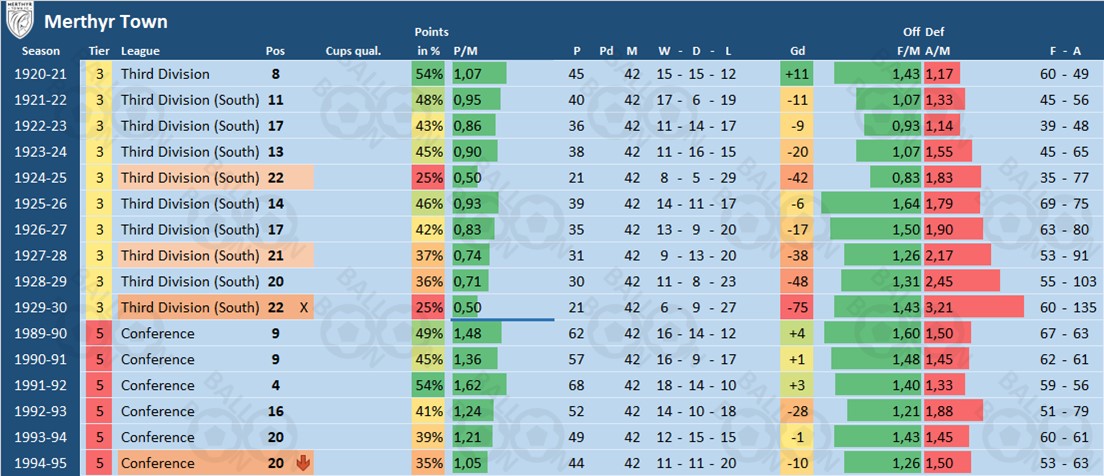Image resolution: width=1104 pixels, height=476 pixels.
Task: Select the 60 - 135 goals cell
Action: [x=1061, y=307]
